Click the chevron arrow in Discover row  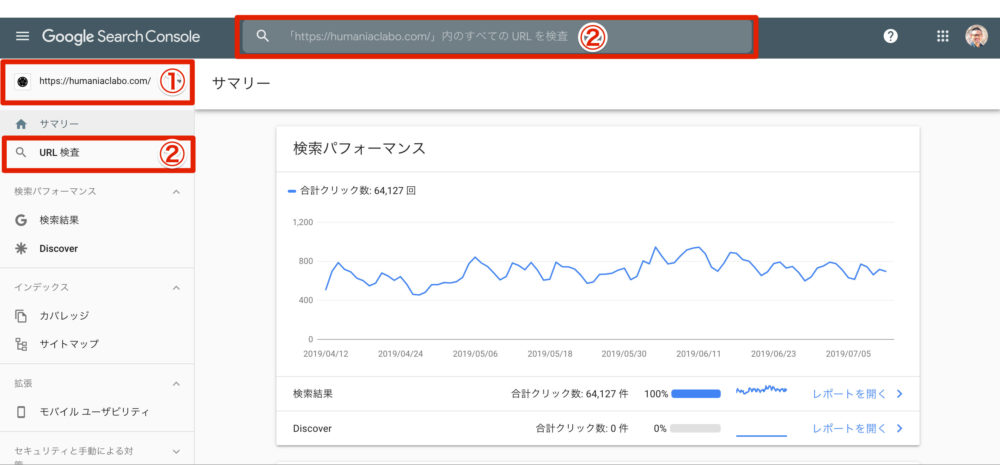[x=899, y=429]
